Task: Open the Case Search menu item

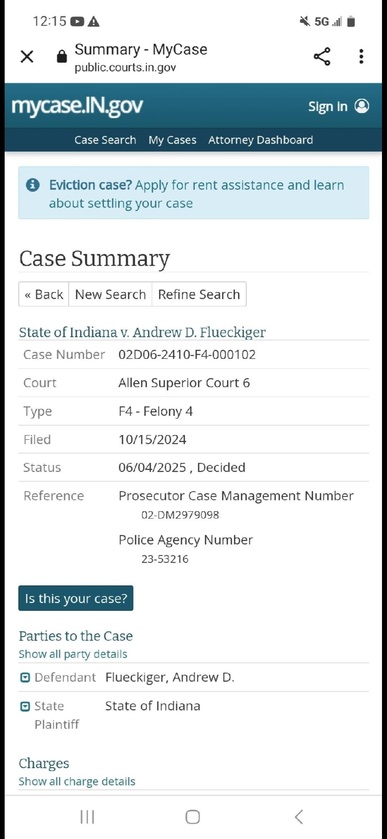Action: (x=105, y=140)
